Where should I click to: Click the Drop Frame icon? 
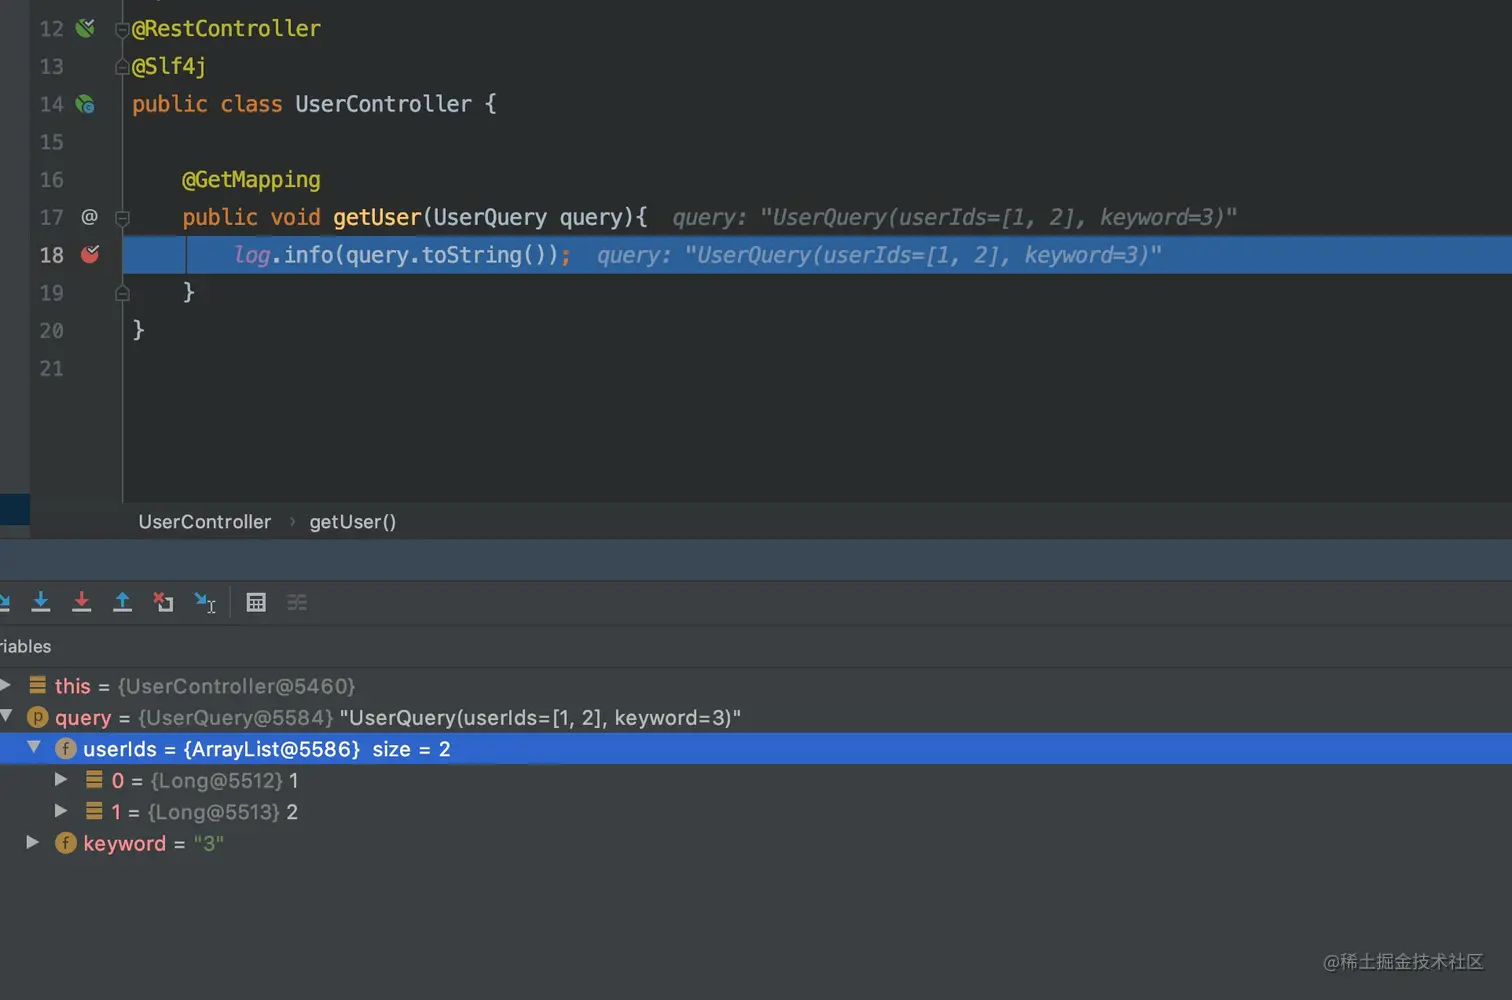pyautogui.click(x=163, y=602)
